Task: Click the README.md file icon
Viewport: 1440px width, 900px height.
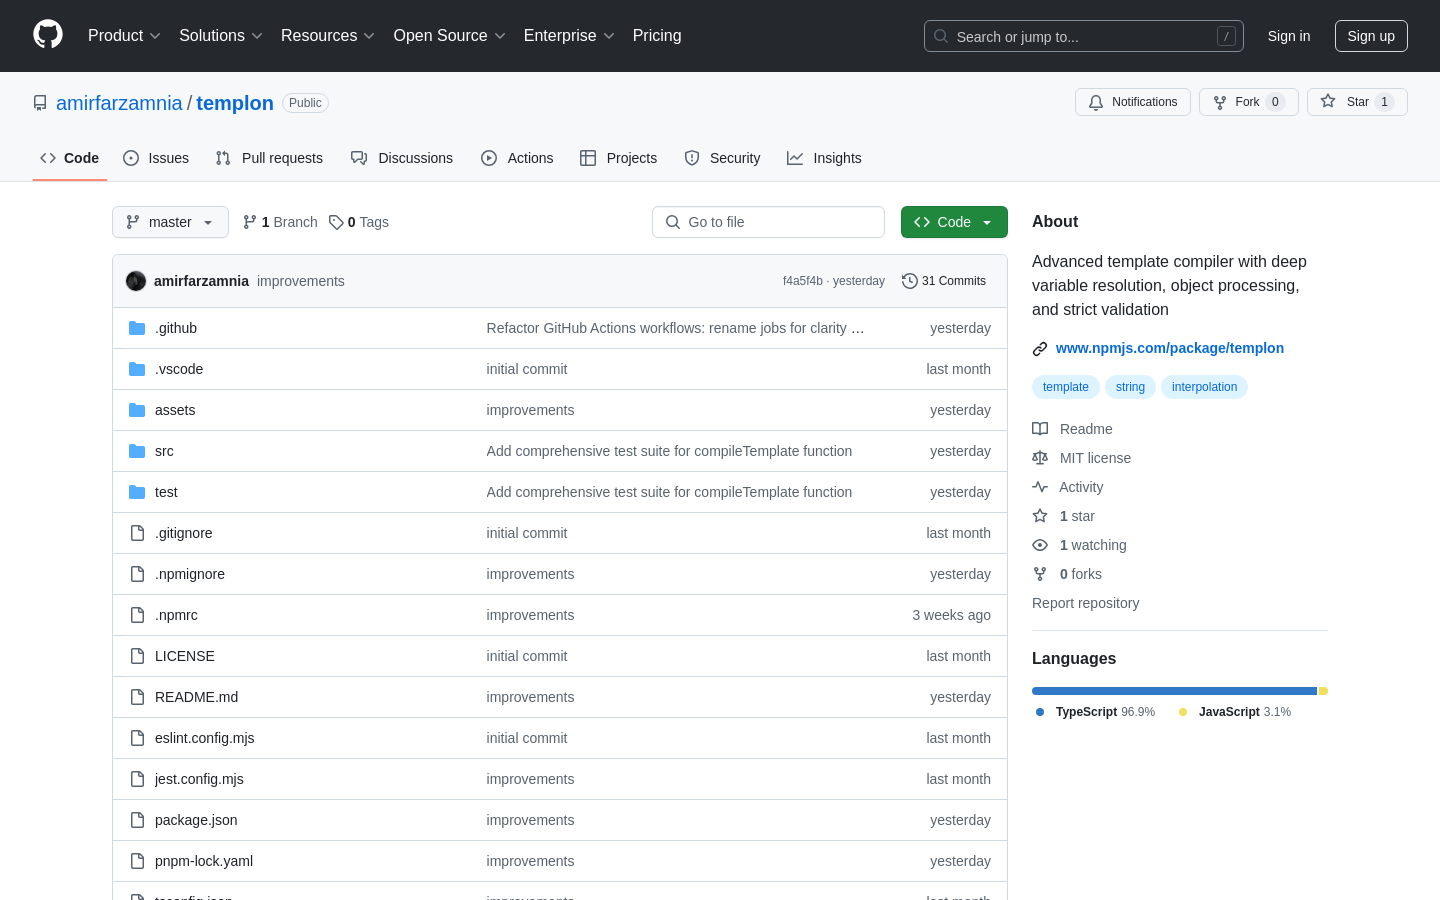Action: [137, 697]
